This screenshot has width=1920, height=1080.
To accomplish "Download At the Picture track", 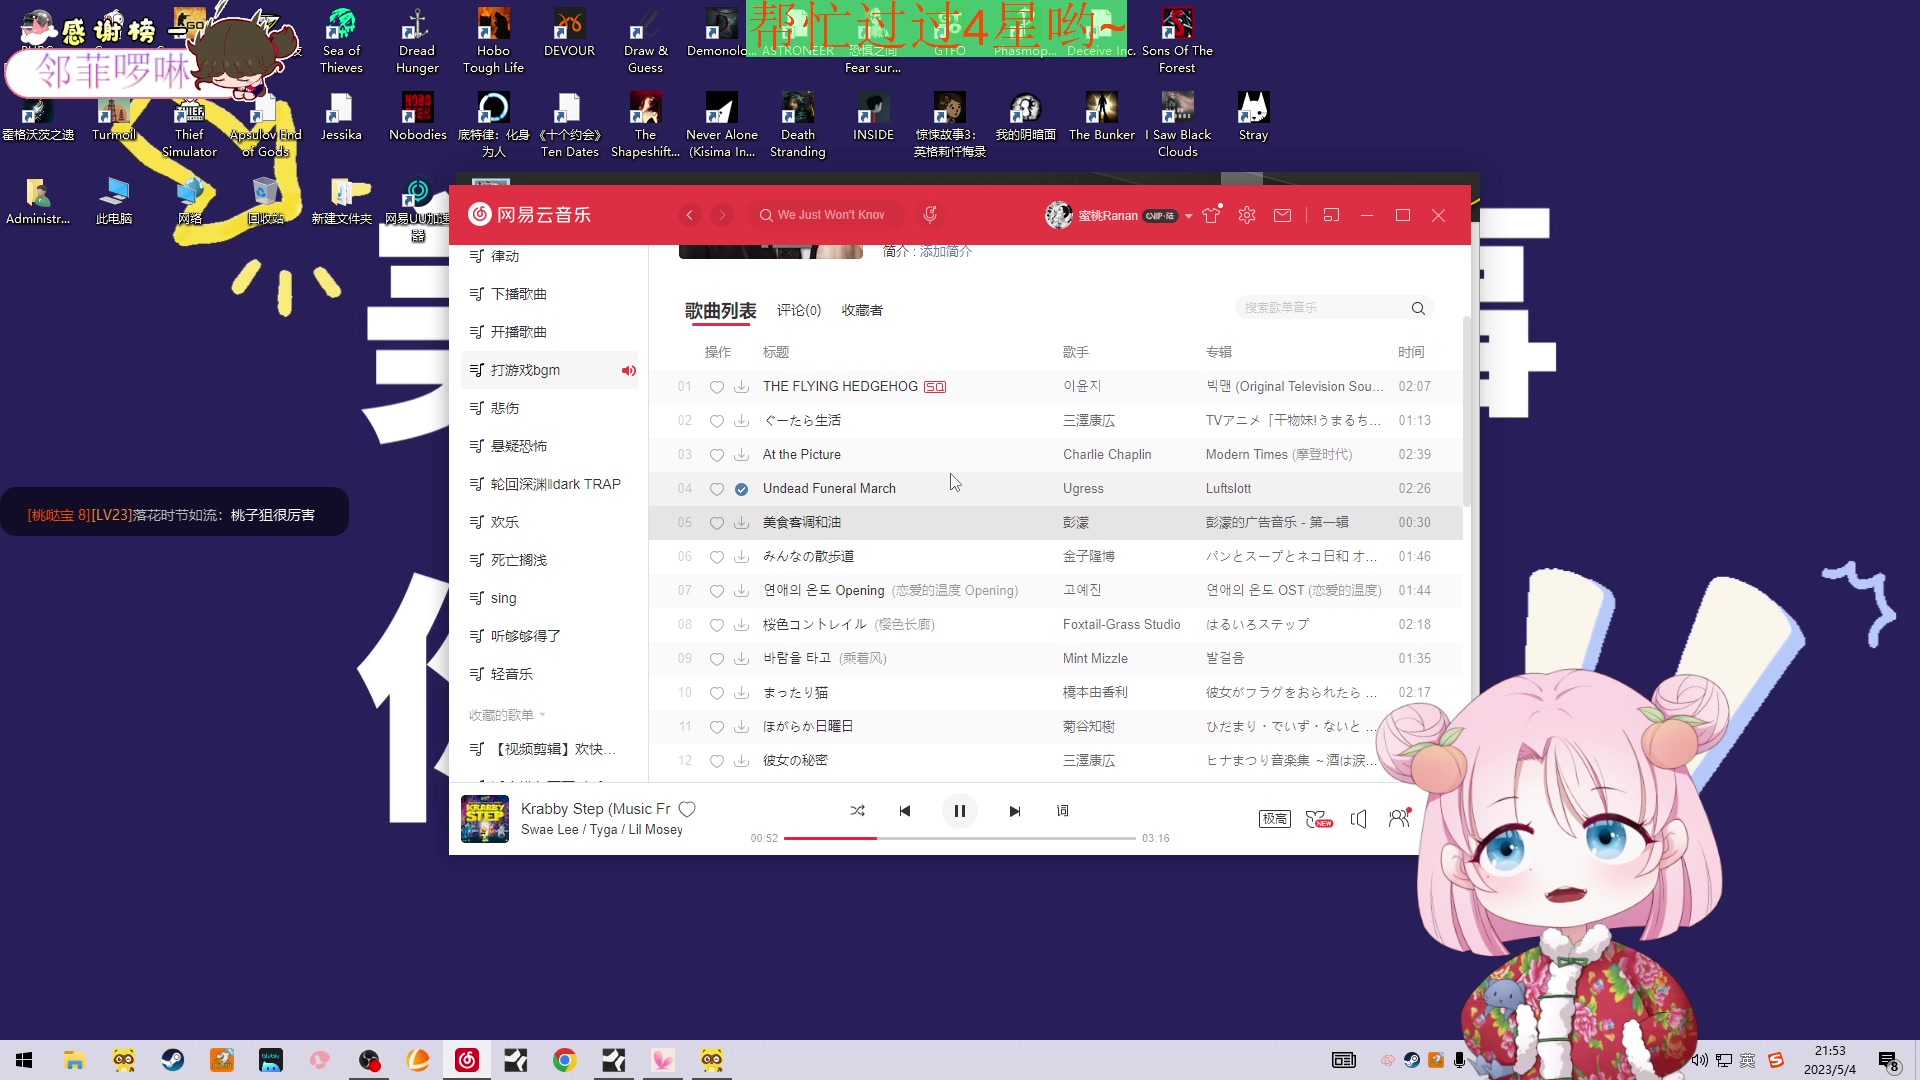I will (x=741, y=455).
